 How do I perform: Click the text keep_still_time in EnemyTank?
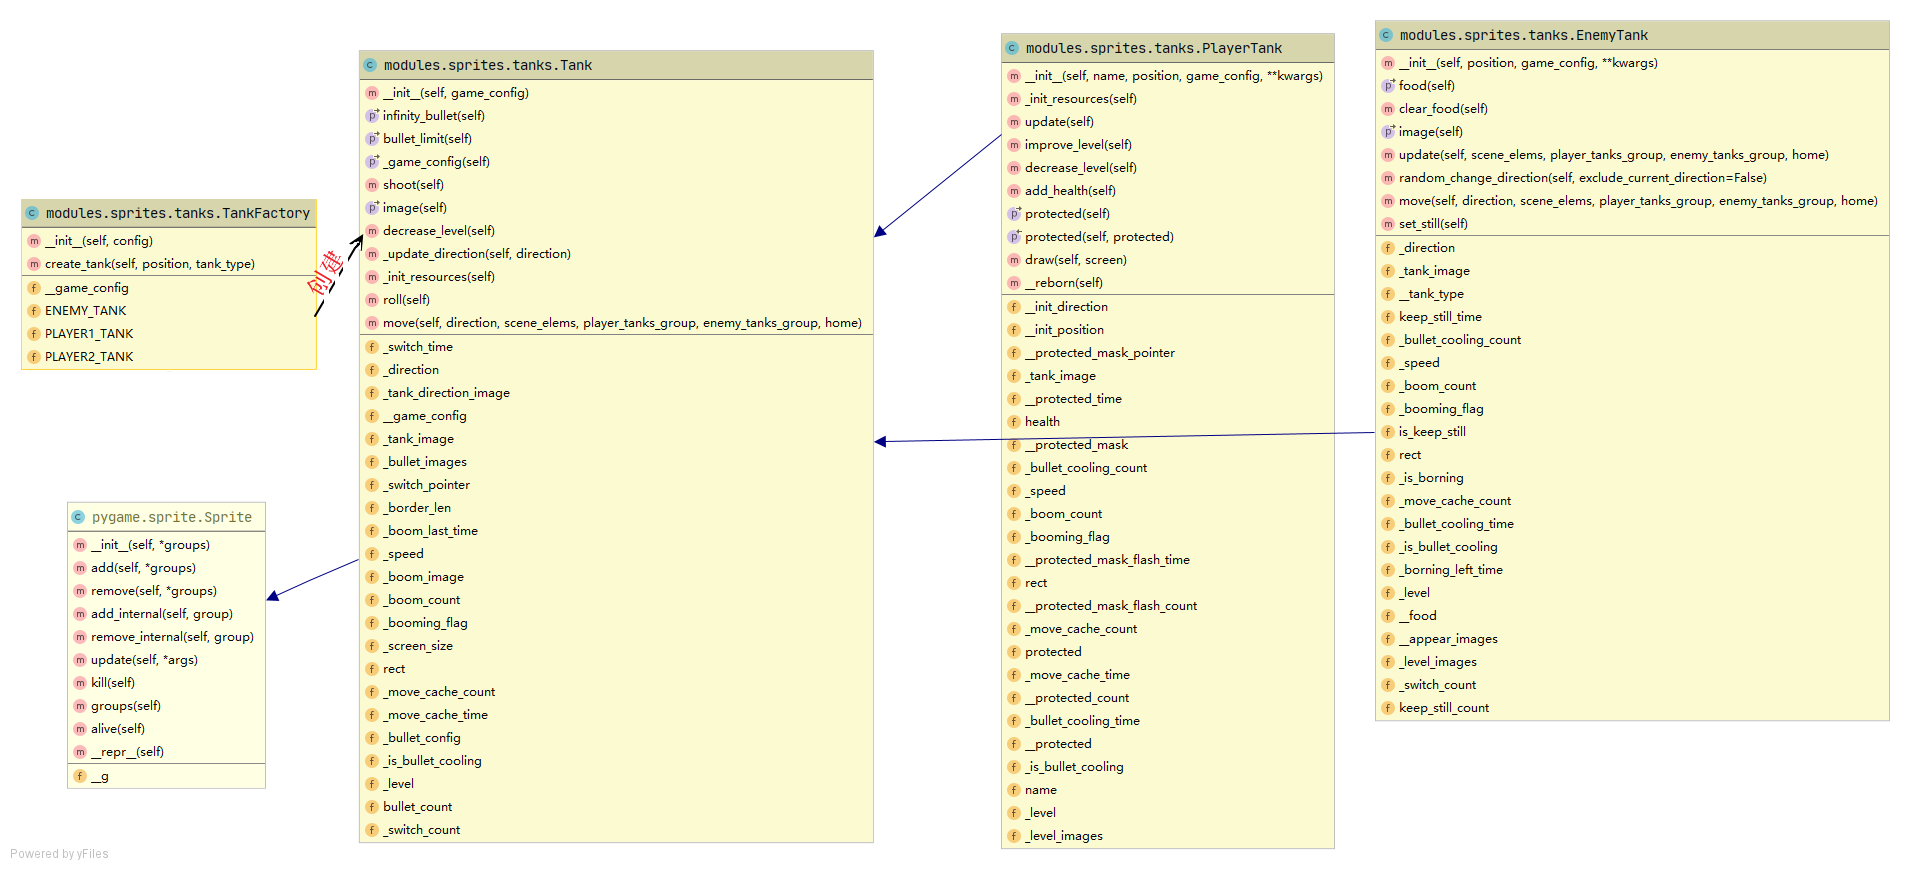[1440, 317]
